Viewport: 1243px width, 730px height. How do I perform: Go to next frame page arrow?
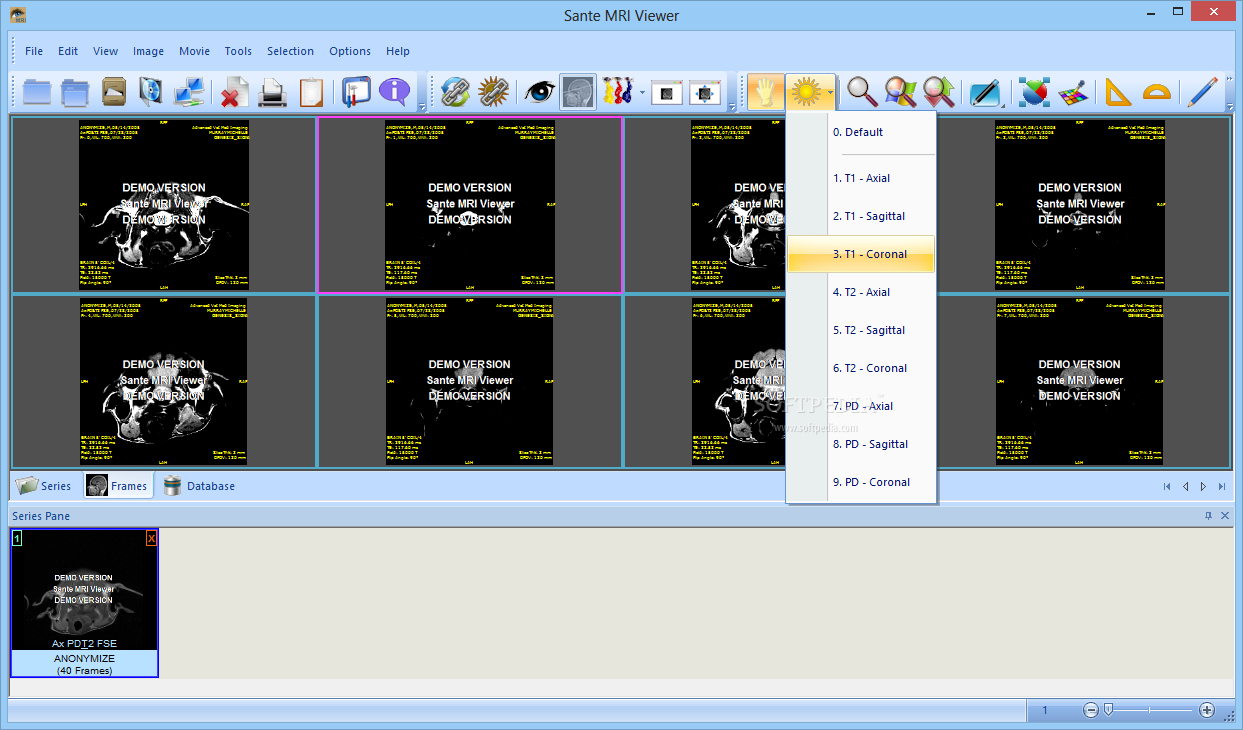[x=1203, y=487]
